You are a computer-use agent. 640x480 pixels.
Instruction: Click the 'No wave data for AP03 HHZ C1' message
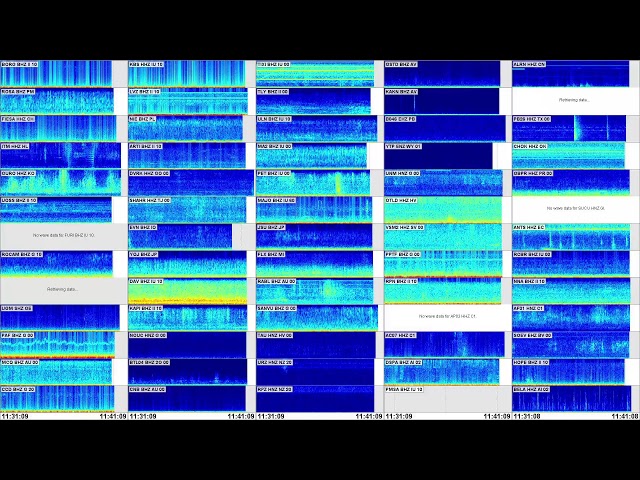447,316
